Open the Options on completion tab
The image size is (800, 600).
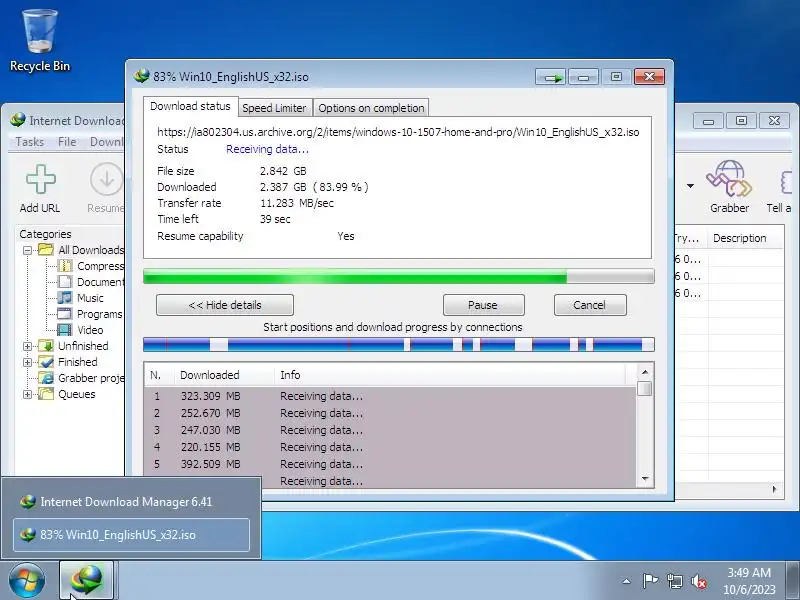(x=371, y=108)
